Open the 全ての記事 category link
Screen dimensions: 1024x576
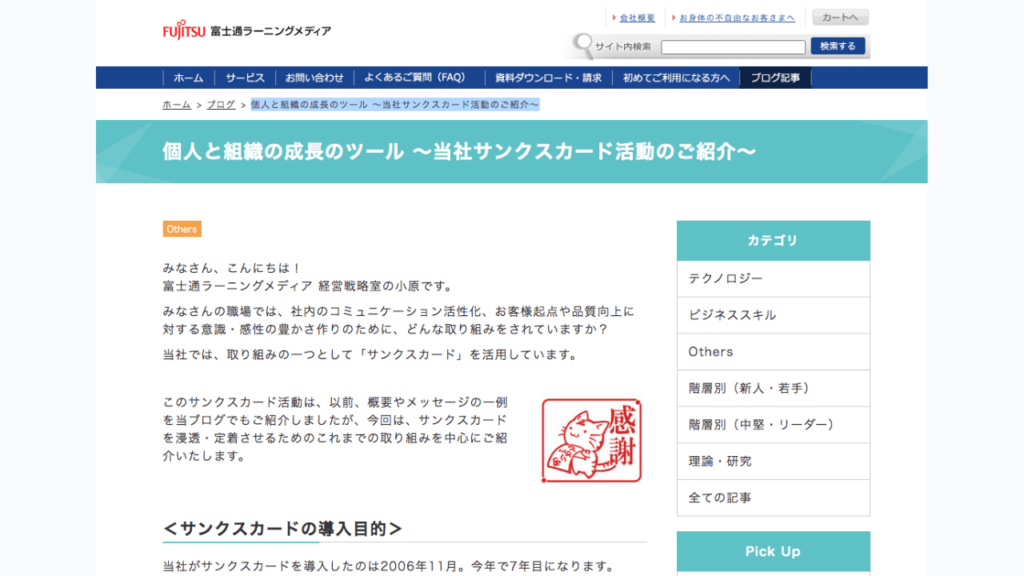773,498
